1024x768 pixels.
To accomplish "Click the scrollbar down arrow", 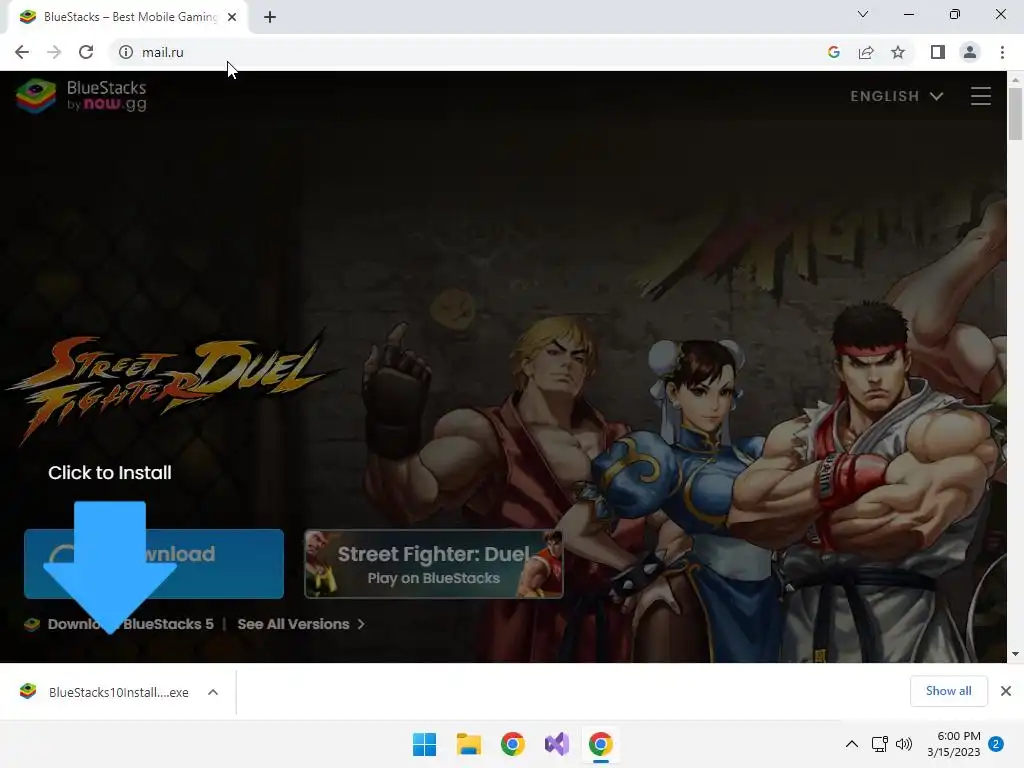I will click(x=1015, y=654).
